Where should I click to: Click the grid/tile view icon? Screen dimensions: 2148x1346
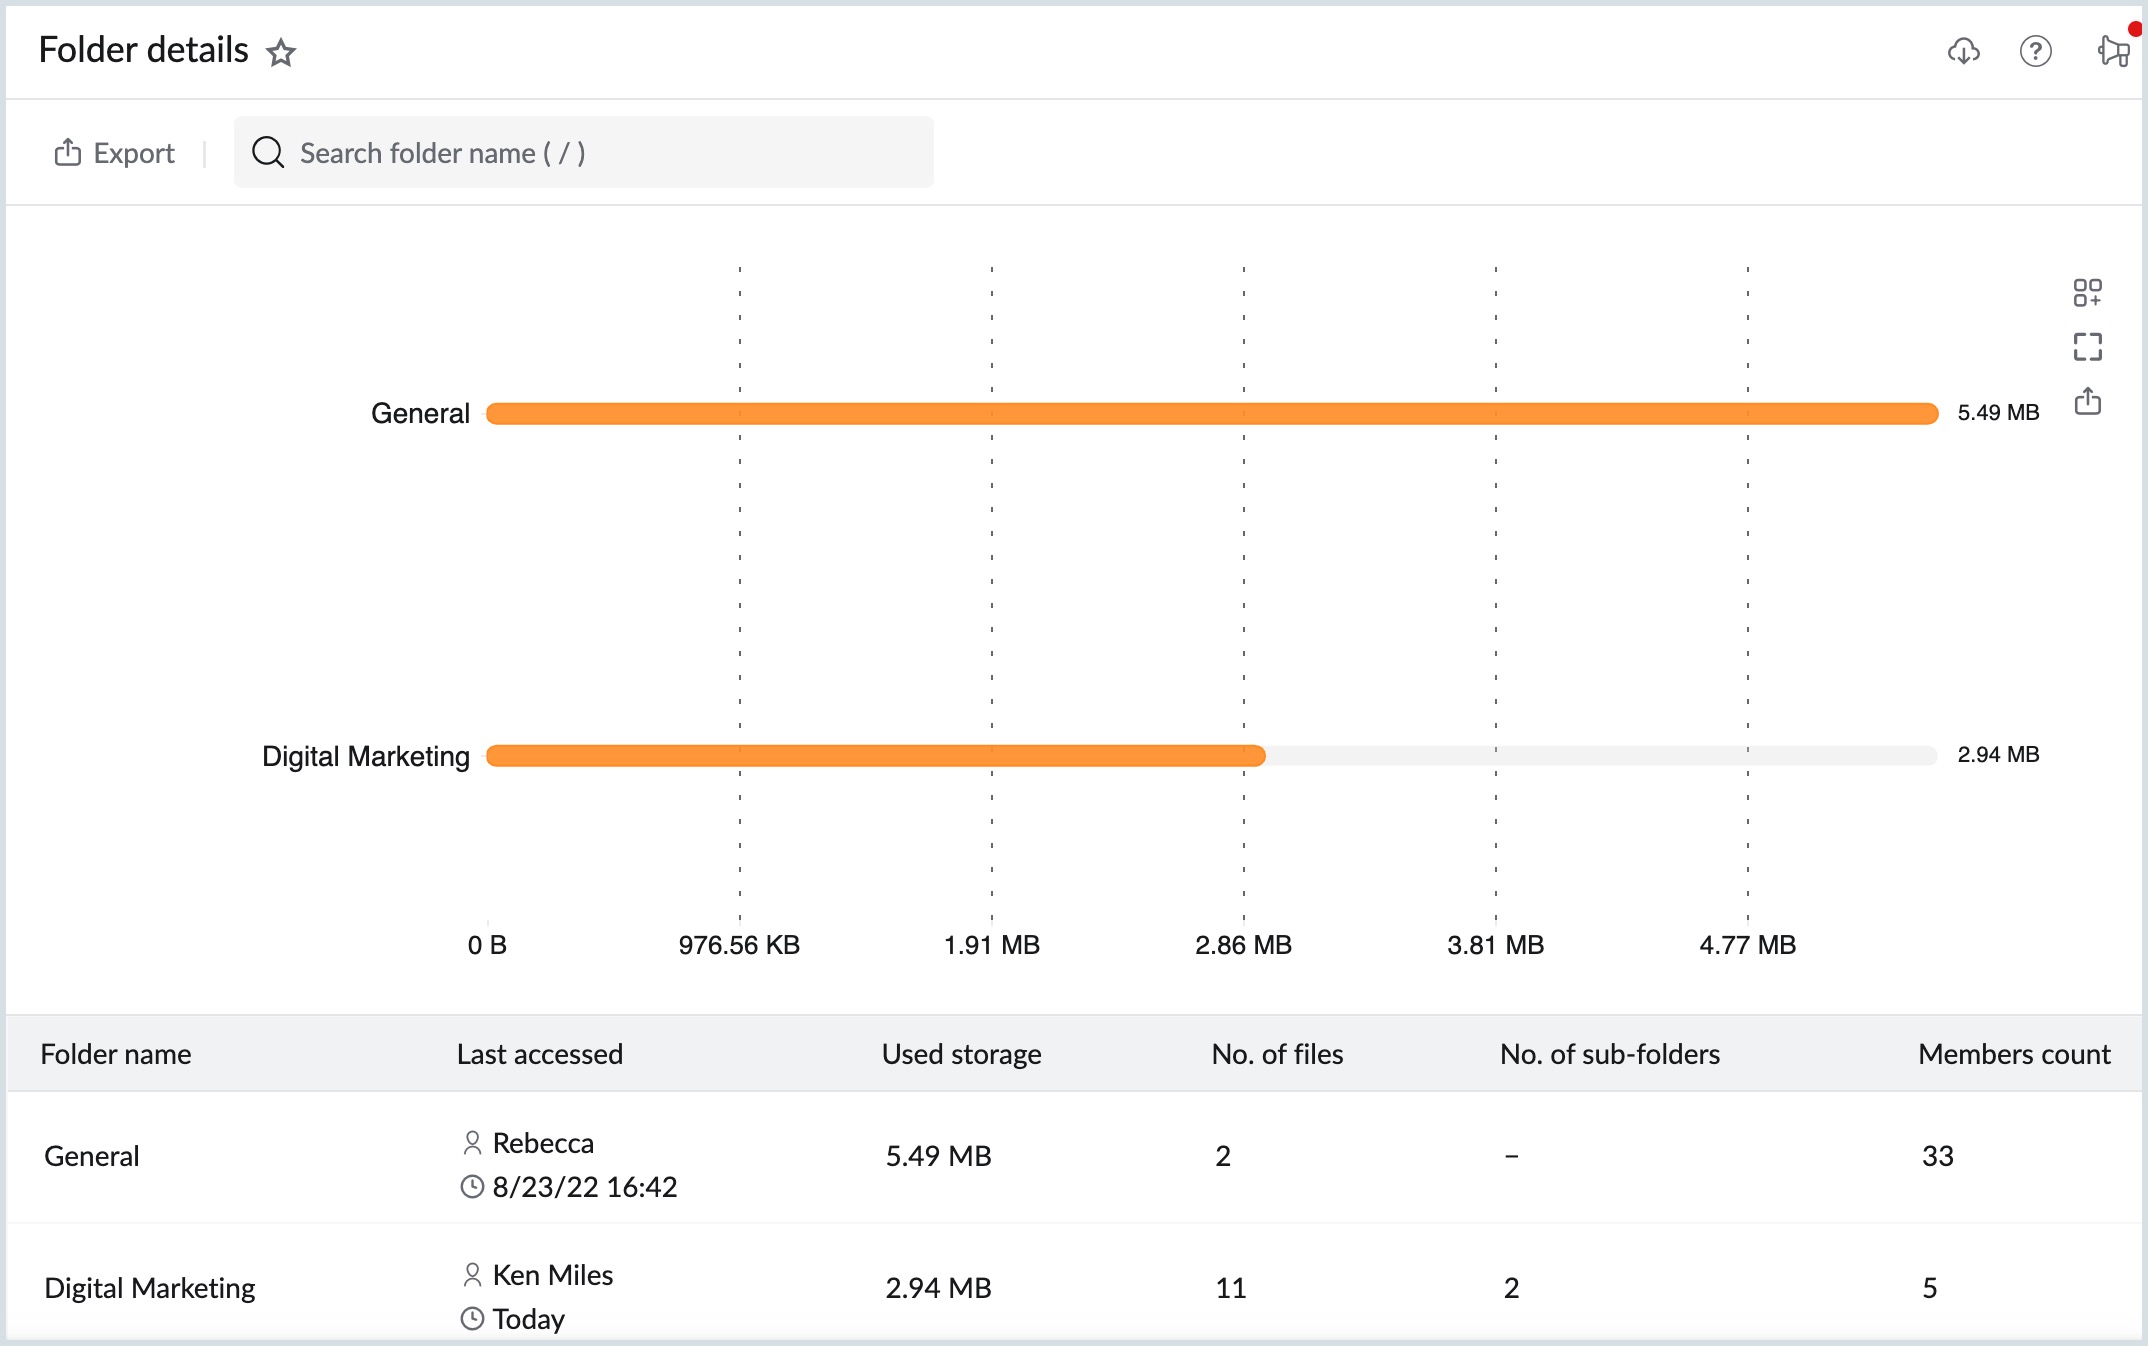(x=2088, y=292)
